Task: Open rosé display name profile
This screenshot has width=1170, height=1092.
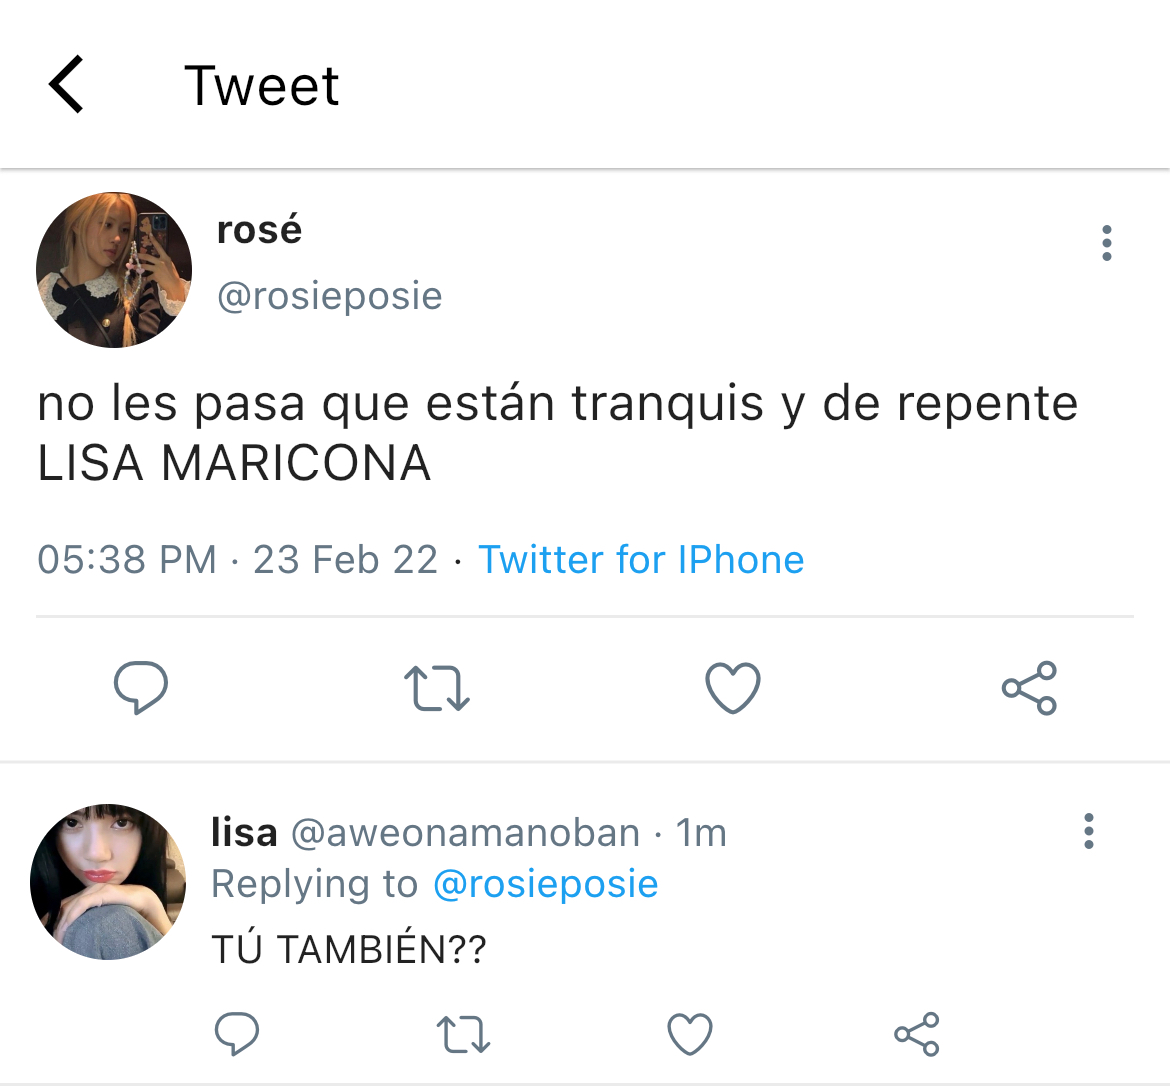Action: [259, 229]
